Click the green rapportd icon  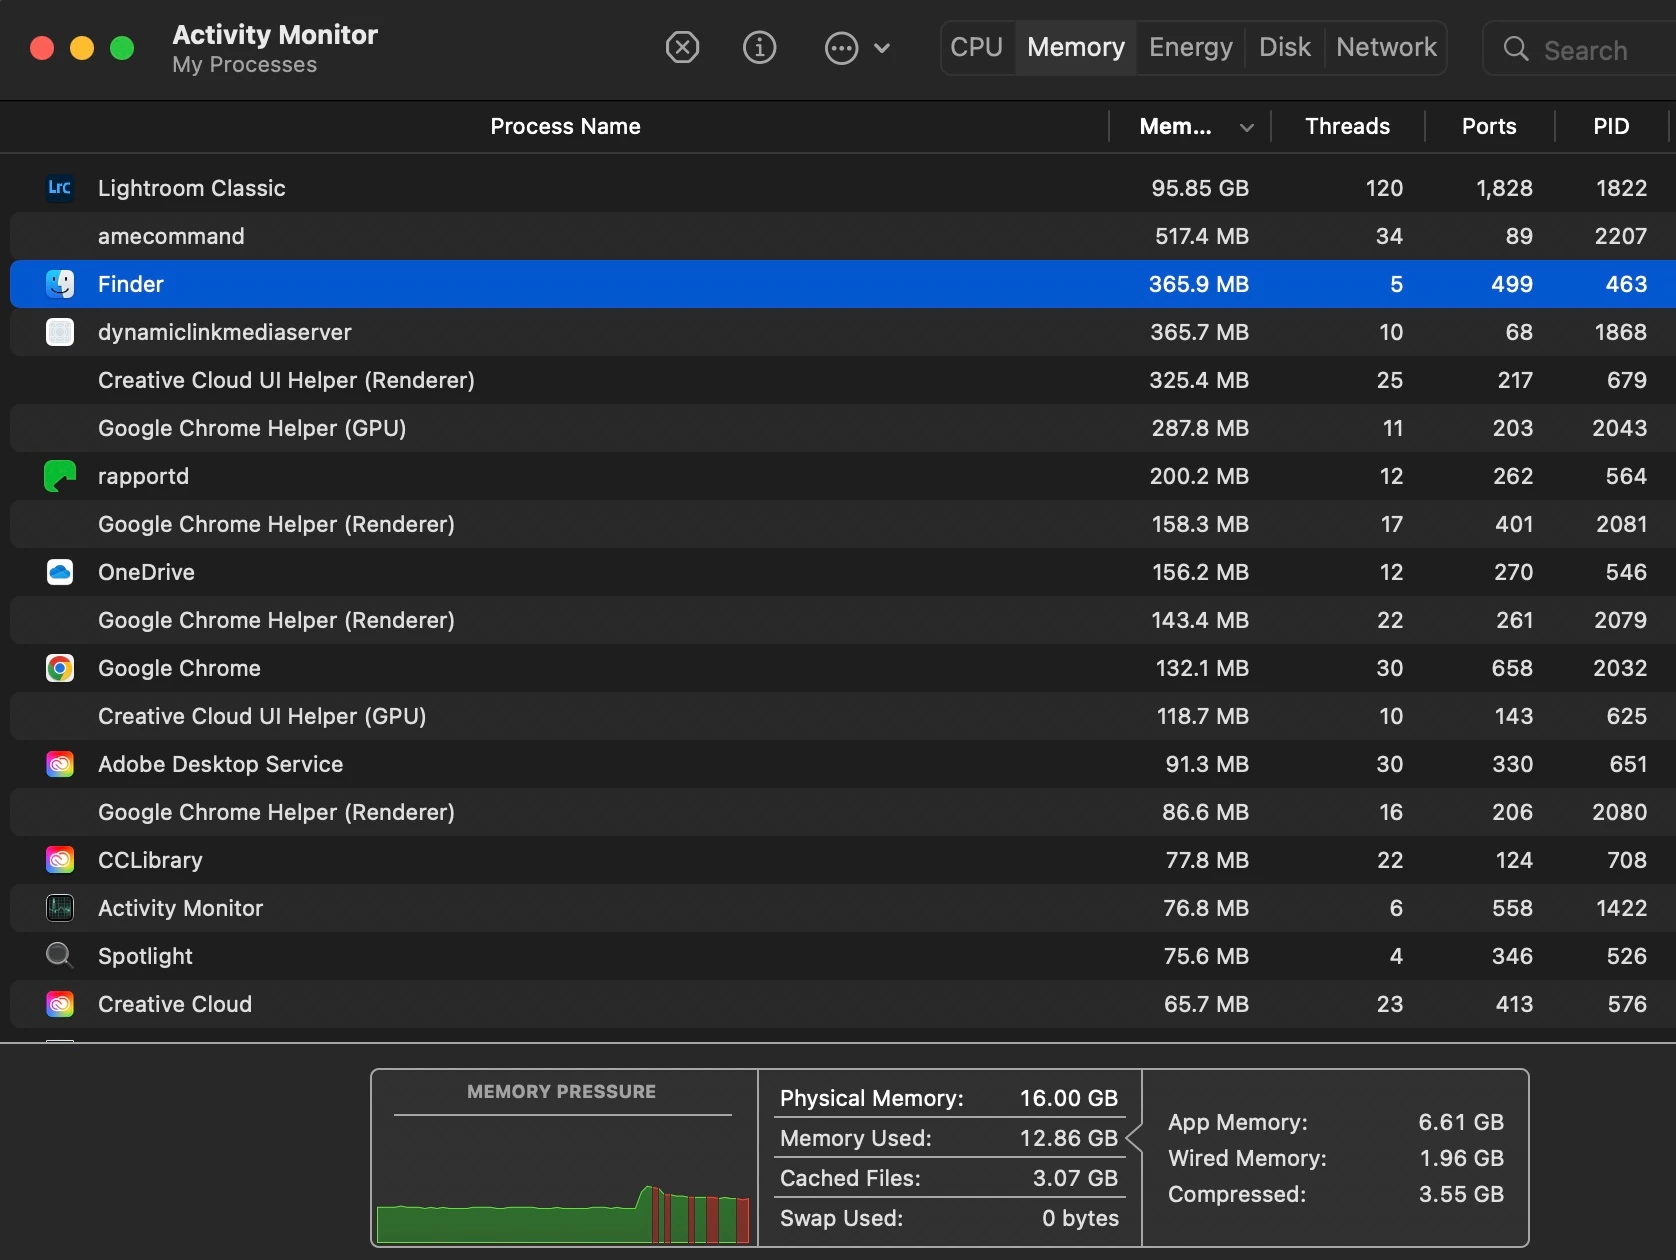click(60, 476)
